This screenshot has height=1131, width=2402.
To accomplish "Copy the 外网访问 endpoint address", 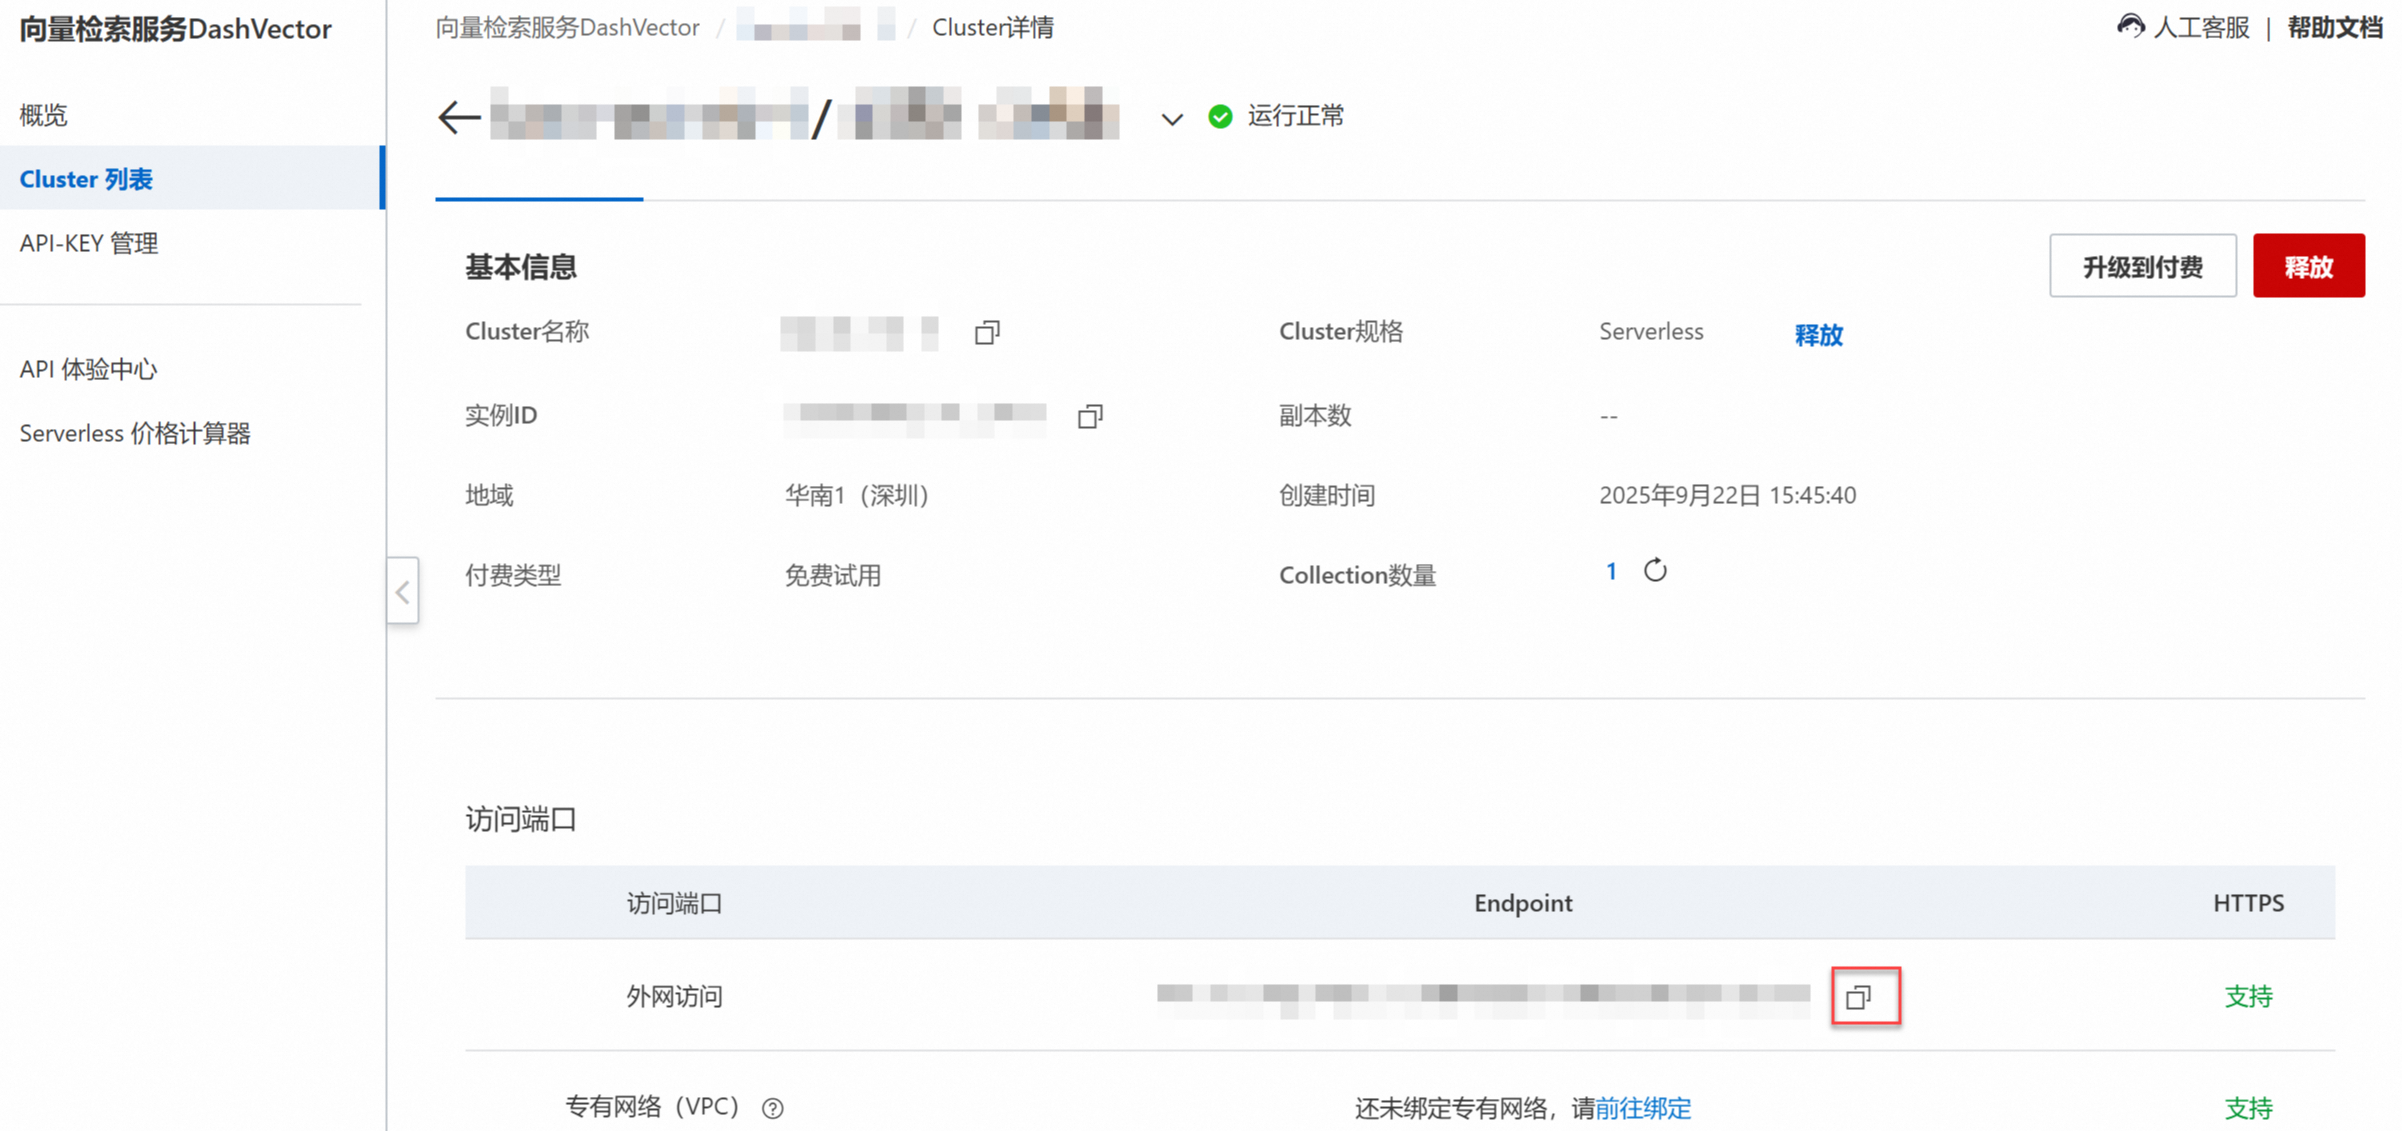I will point(1859,997).
